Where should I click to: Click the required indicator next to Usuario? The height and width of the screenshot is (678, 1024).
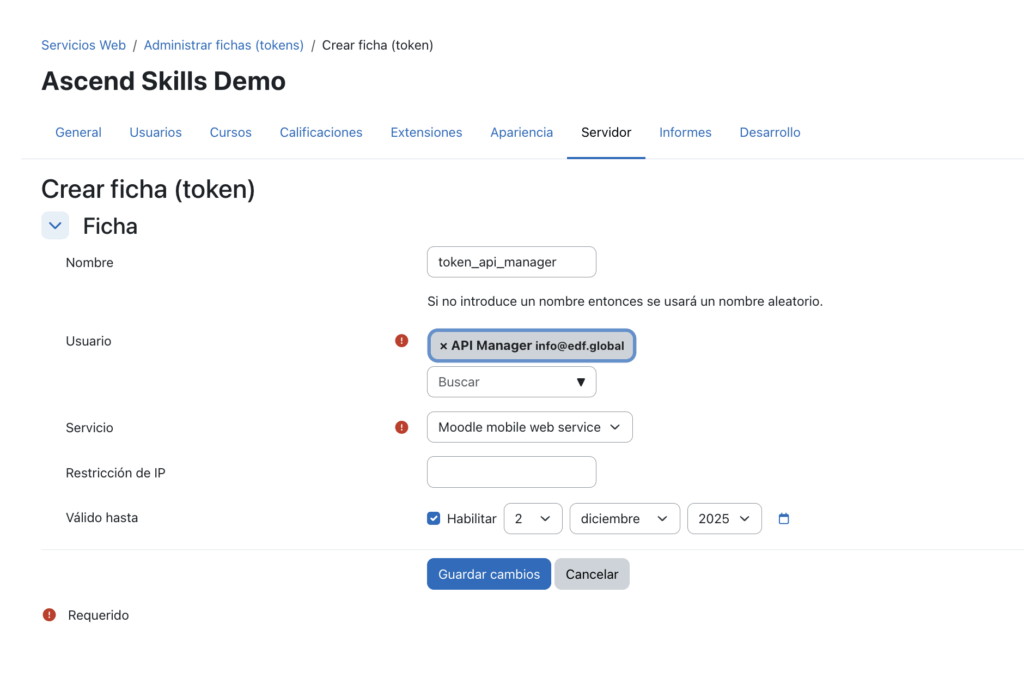pyautogui.click(x=402, y=340)
